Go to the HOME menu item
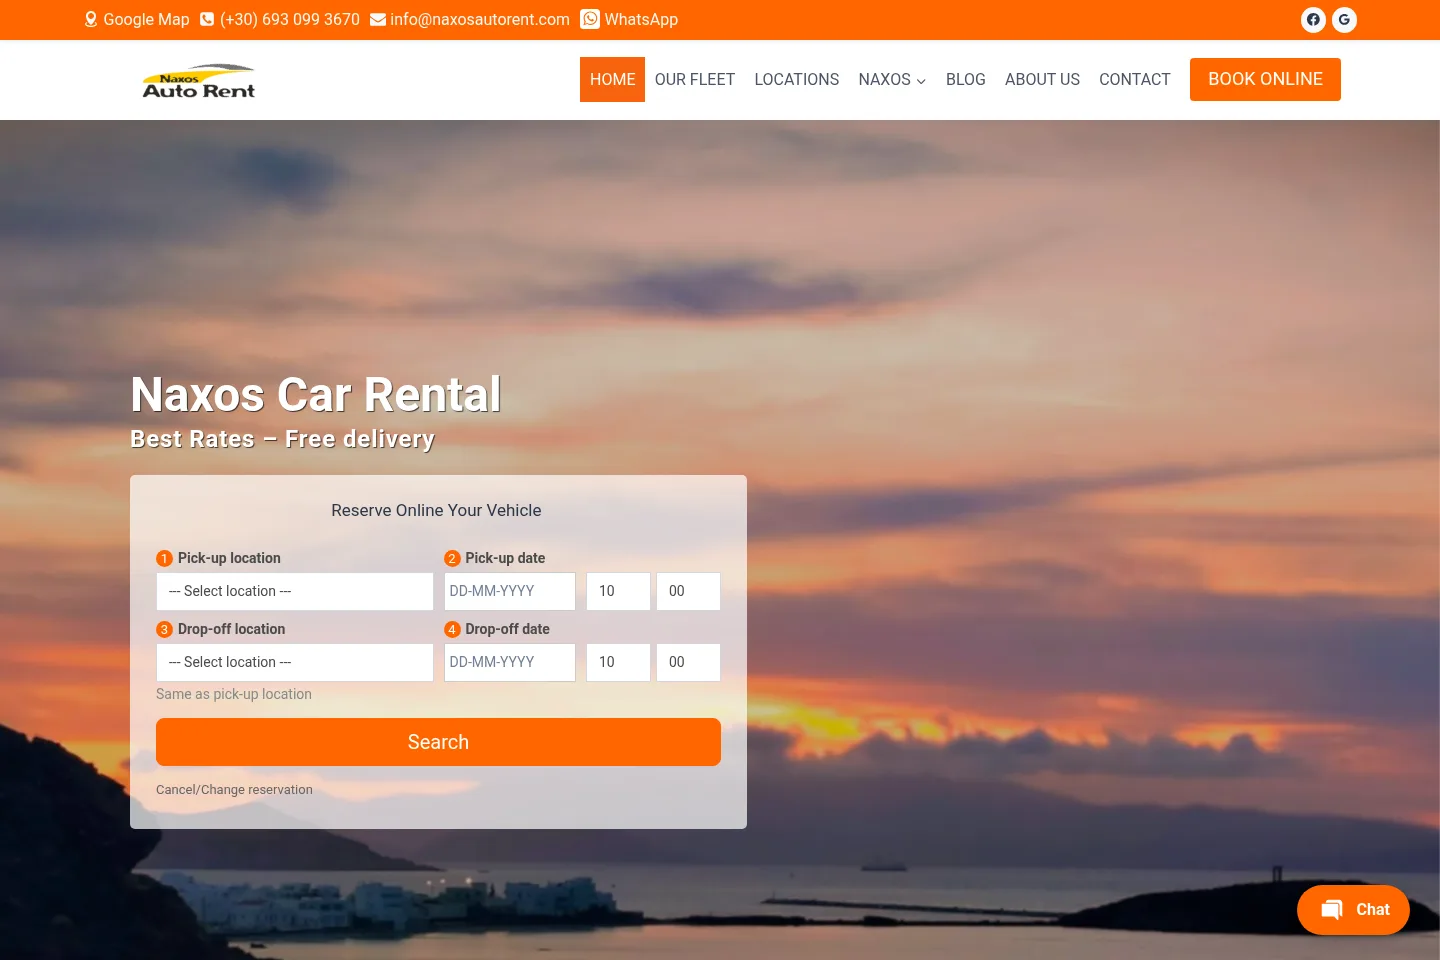This screenshot has height=960, width=1440. click(612, 79)
